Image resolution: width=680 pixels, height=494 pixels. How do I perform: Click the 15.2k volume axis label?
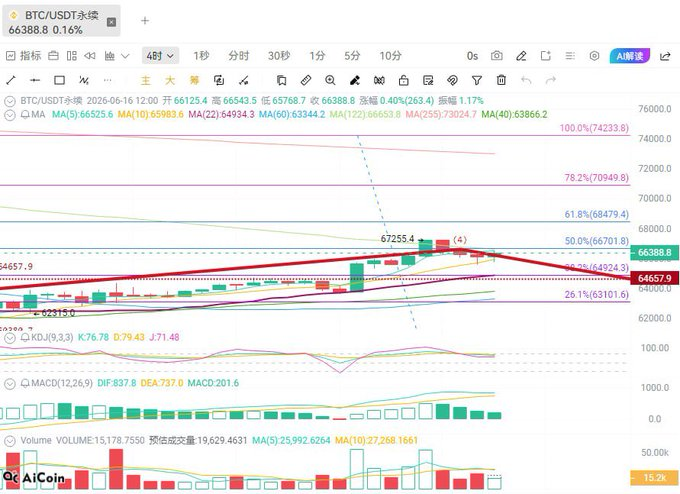tap(654, 478)
